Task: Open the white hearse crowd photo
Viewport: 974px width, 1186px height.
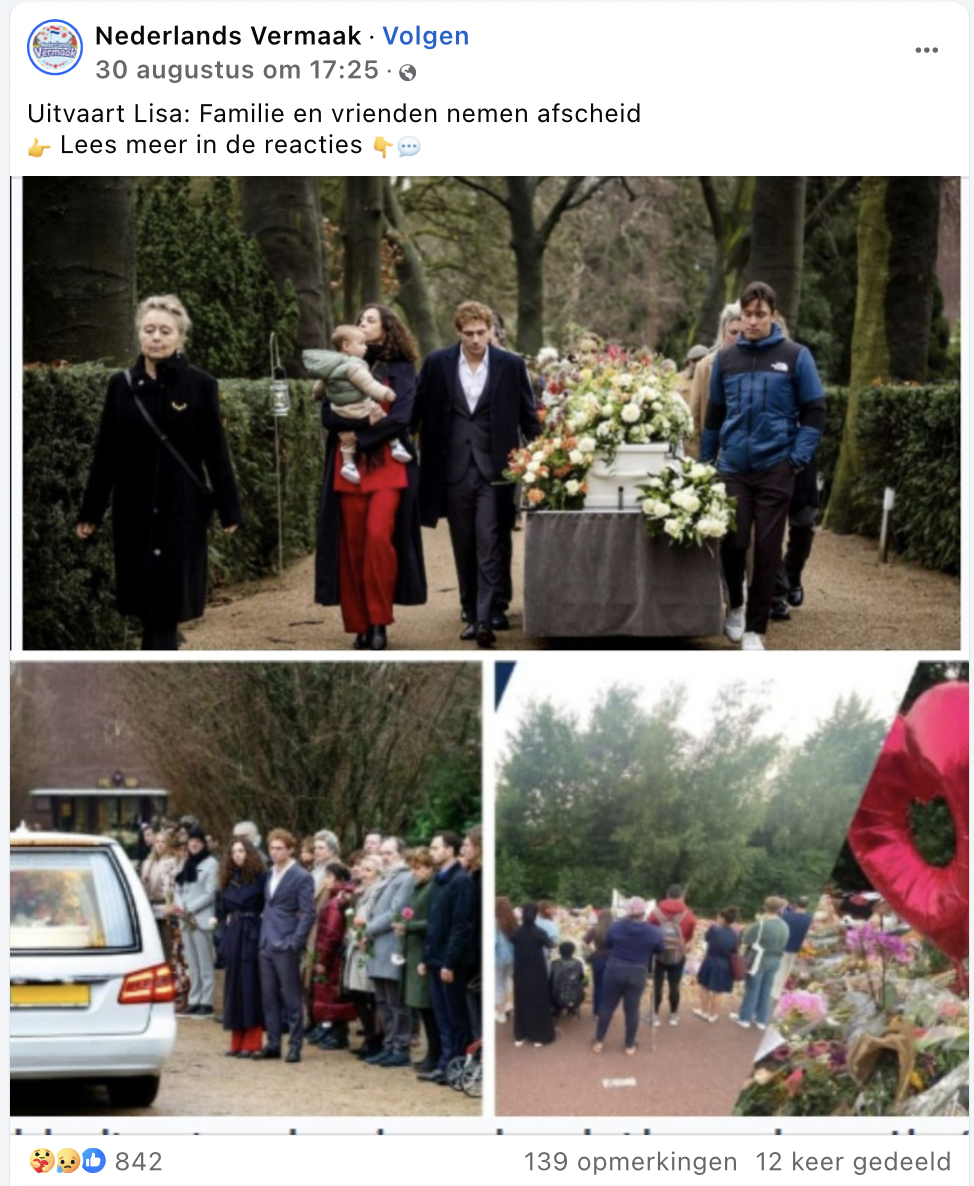Action: pos(246,889)
